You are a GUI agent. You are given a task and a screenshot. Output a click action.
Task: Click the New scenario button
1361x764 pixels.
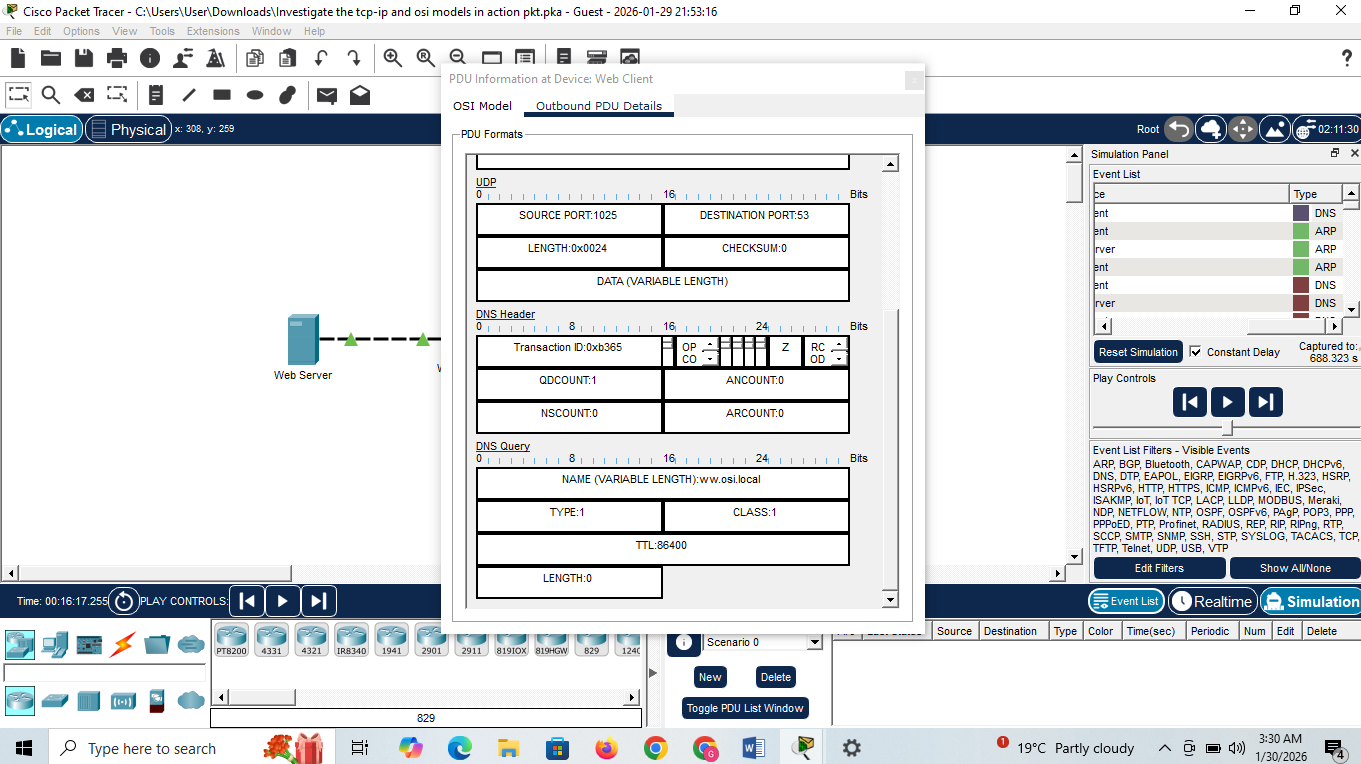click(710, 677)
